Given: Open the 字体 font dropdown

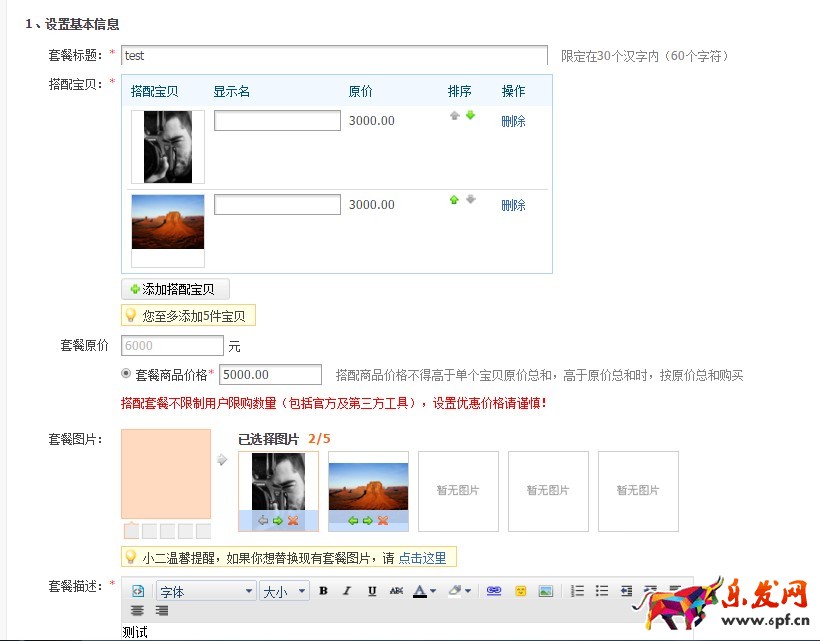Looking at the screenshot, I should [x=204, y=591].
